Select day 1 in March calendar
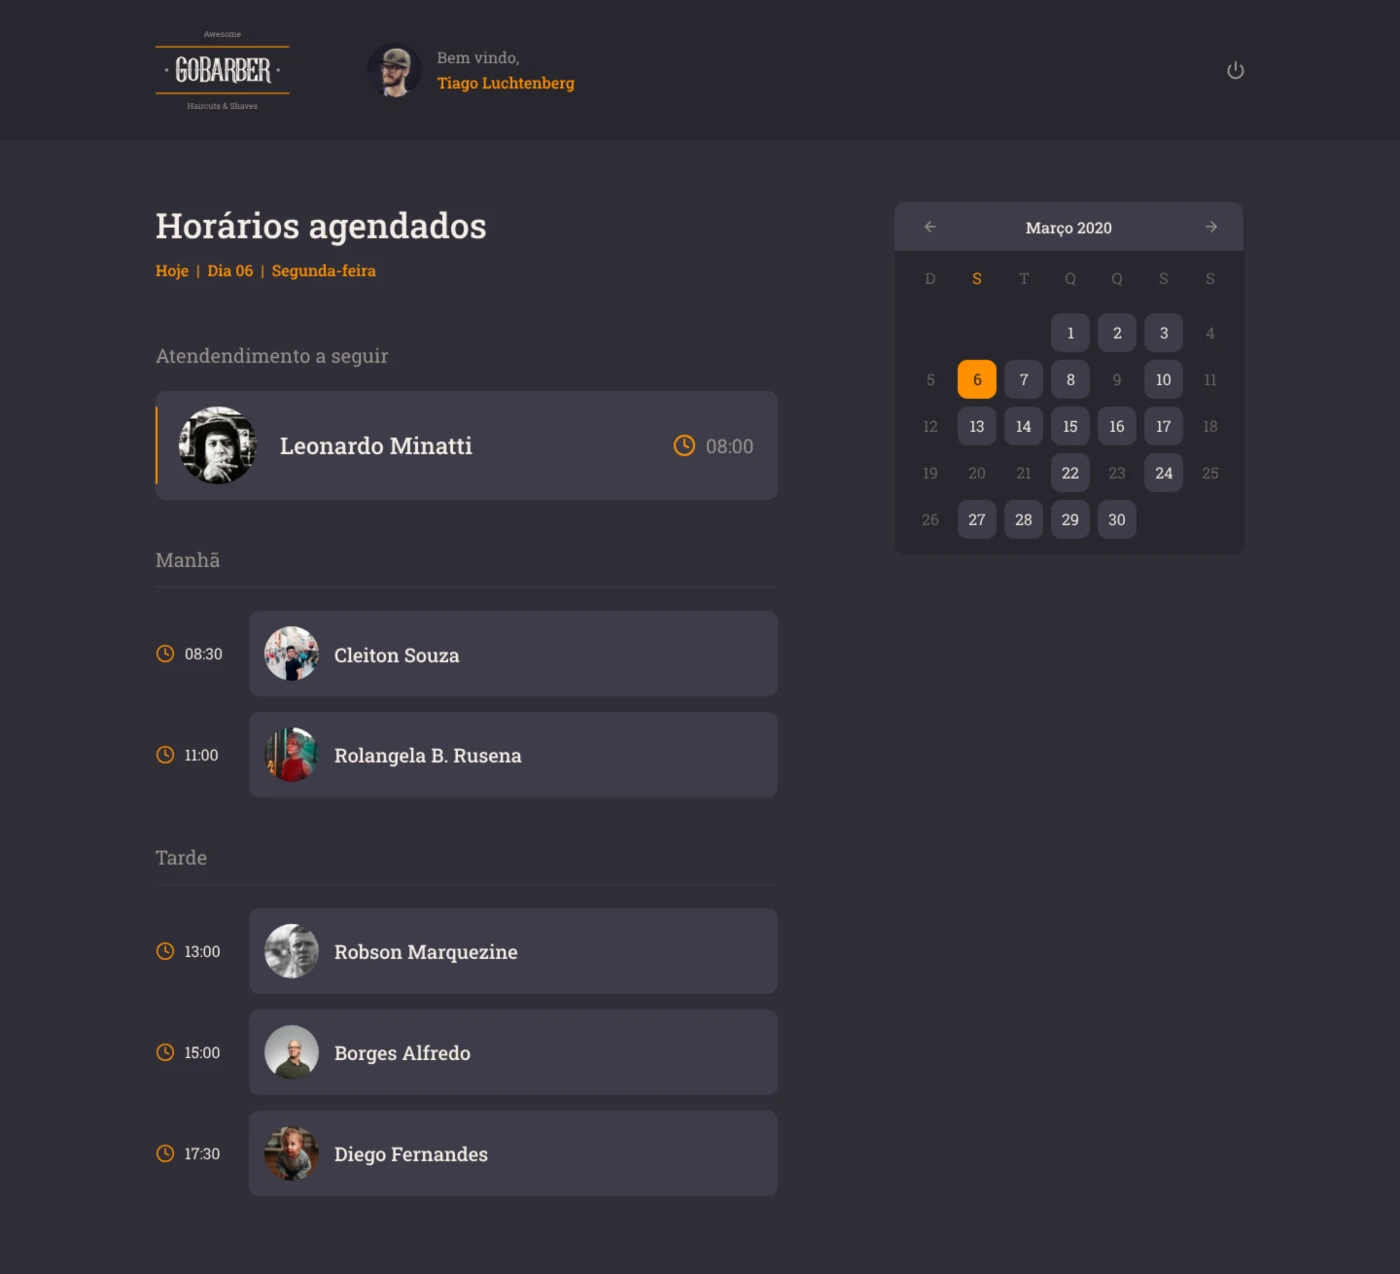1400x1274 pixels. pyautogui.click(x=1070, y=333)
